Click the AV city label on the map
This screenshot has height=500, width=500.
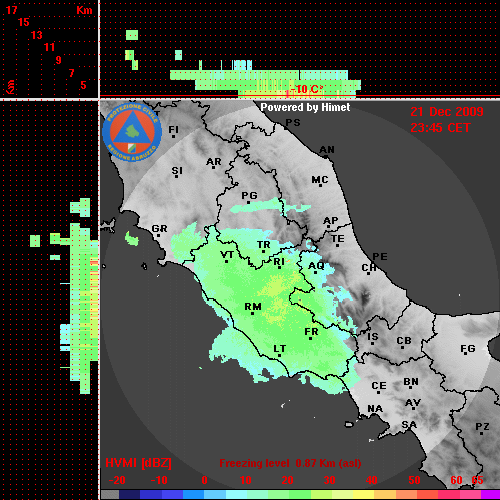pyautogui.click(x=413, y=403)
